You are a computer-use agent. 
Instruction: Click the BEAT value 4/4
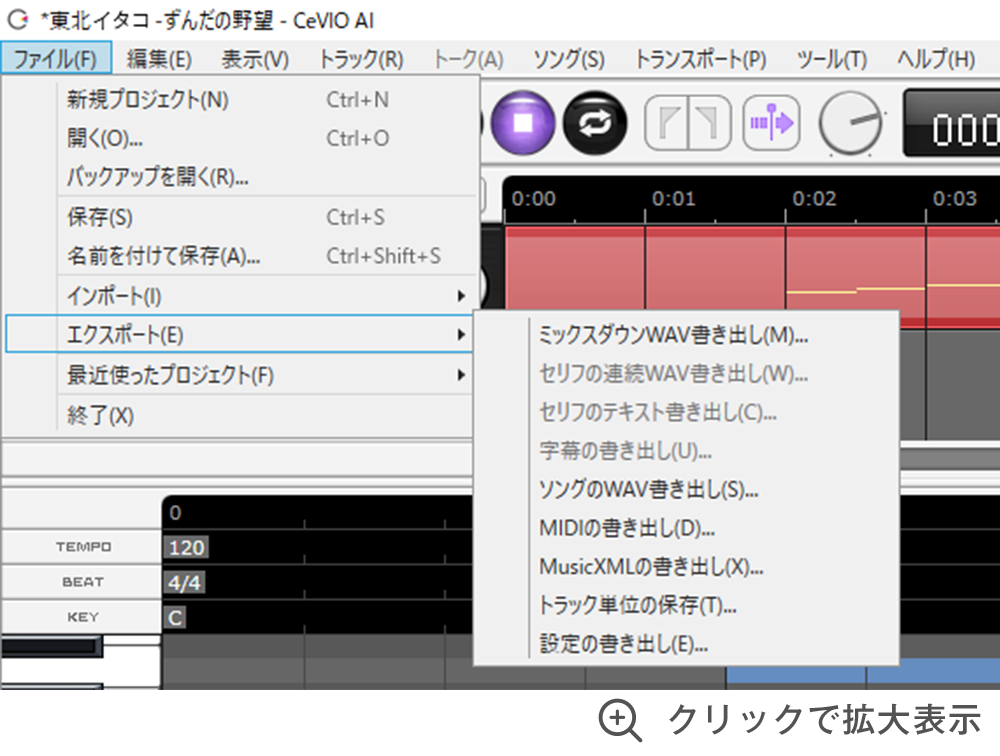click(184, 582)
